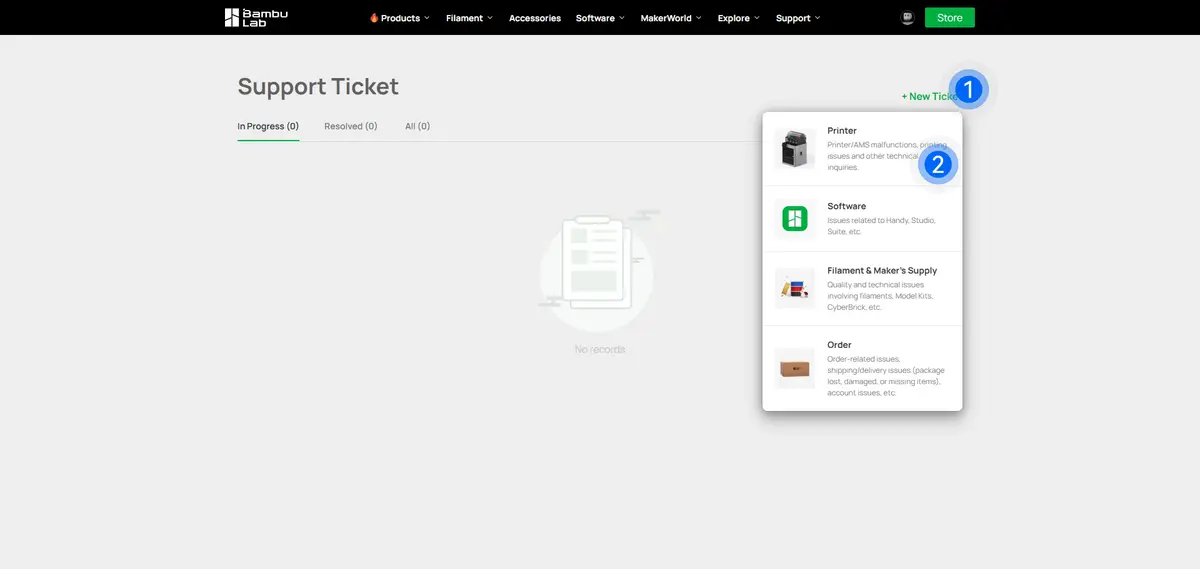Open the Accessories page
This screenshot has width=1200, height=569.
535,18
